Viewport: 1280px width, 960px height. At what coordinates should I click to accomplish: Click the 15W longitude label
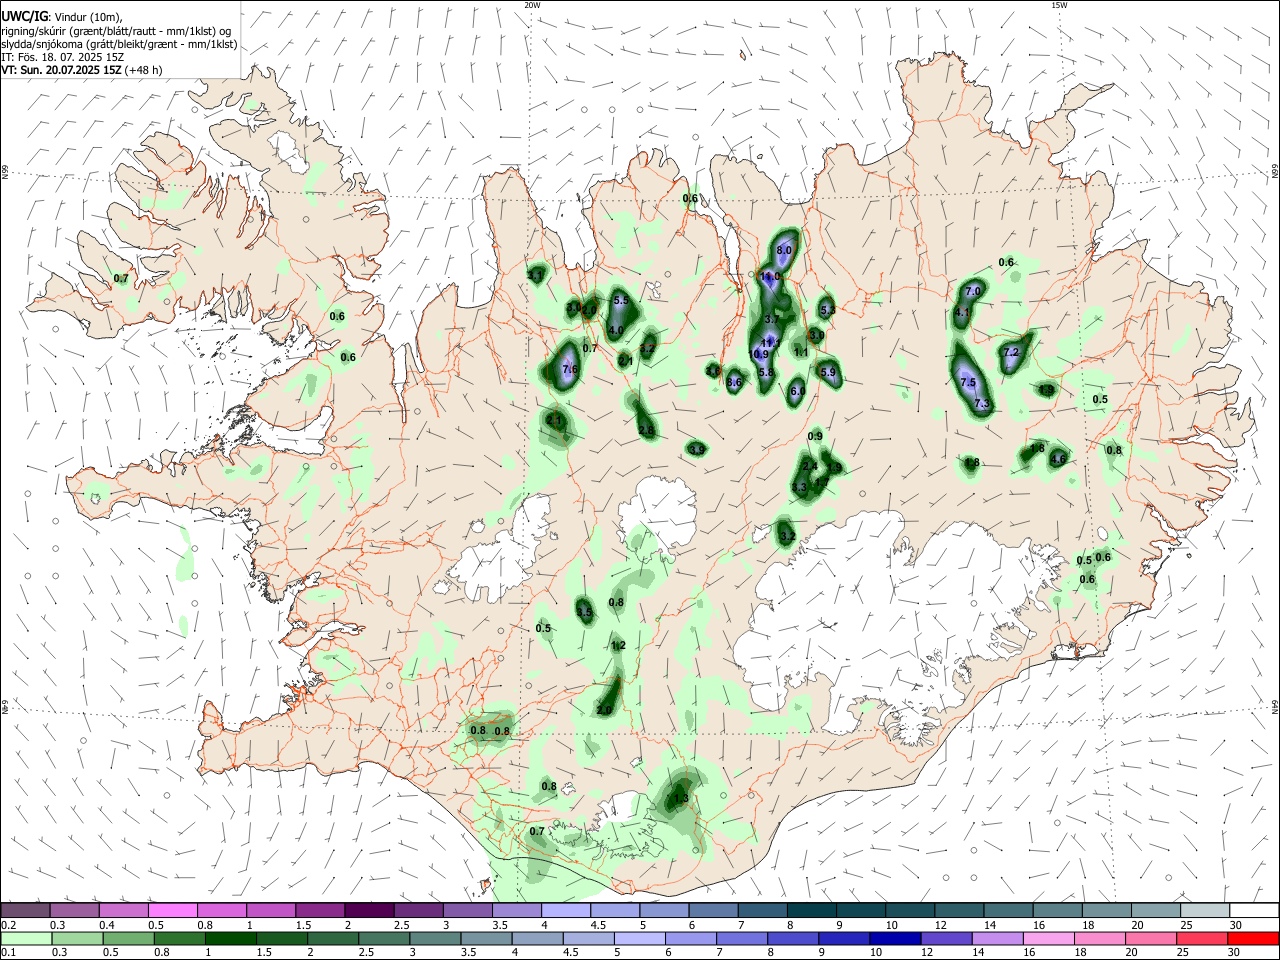(x=1058, y=5)
